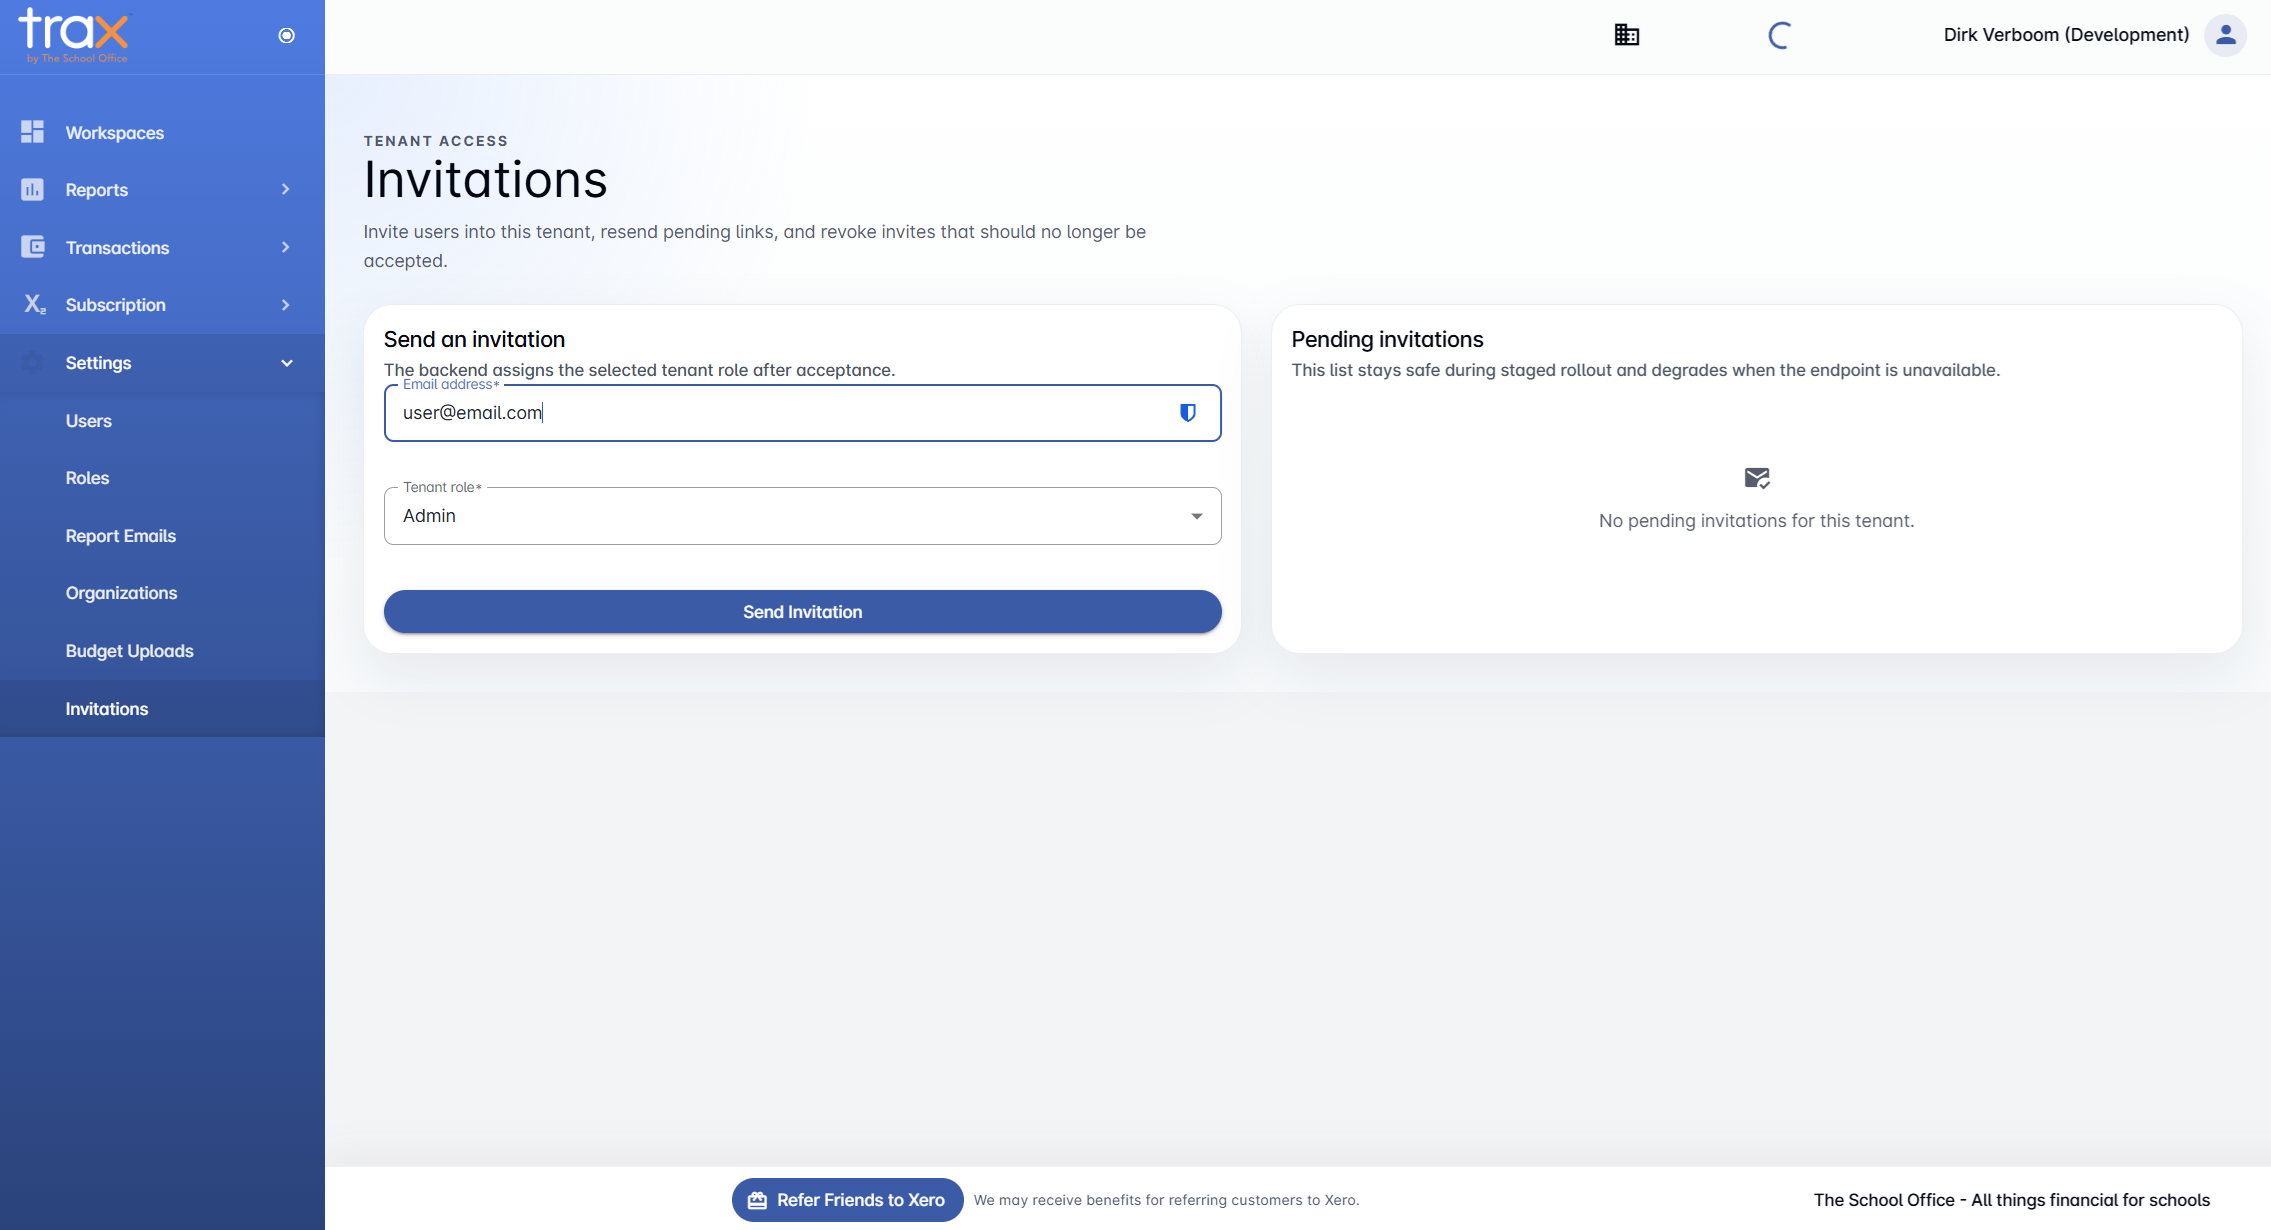The height and width of the screenshot is (1230, 2271).
Task: Click the Reports chart icon
Action: 32,189
